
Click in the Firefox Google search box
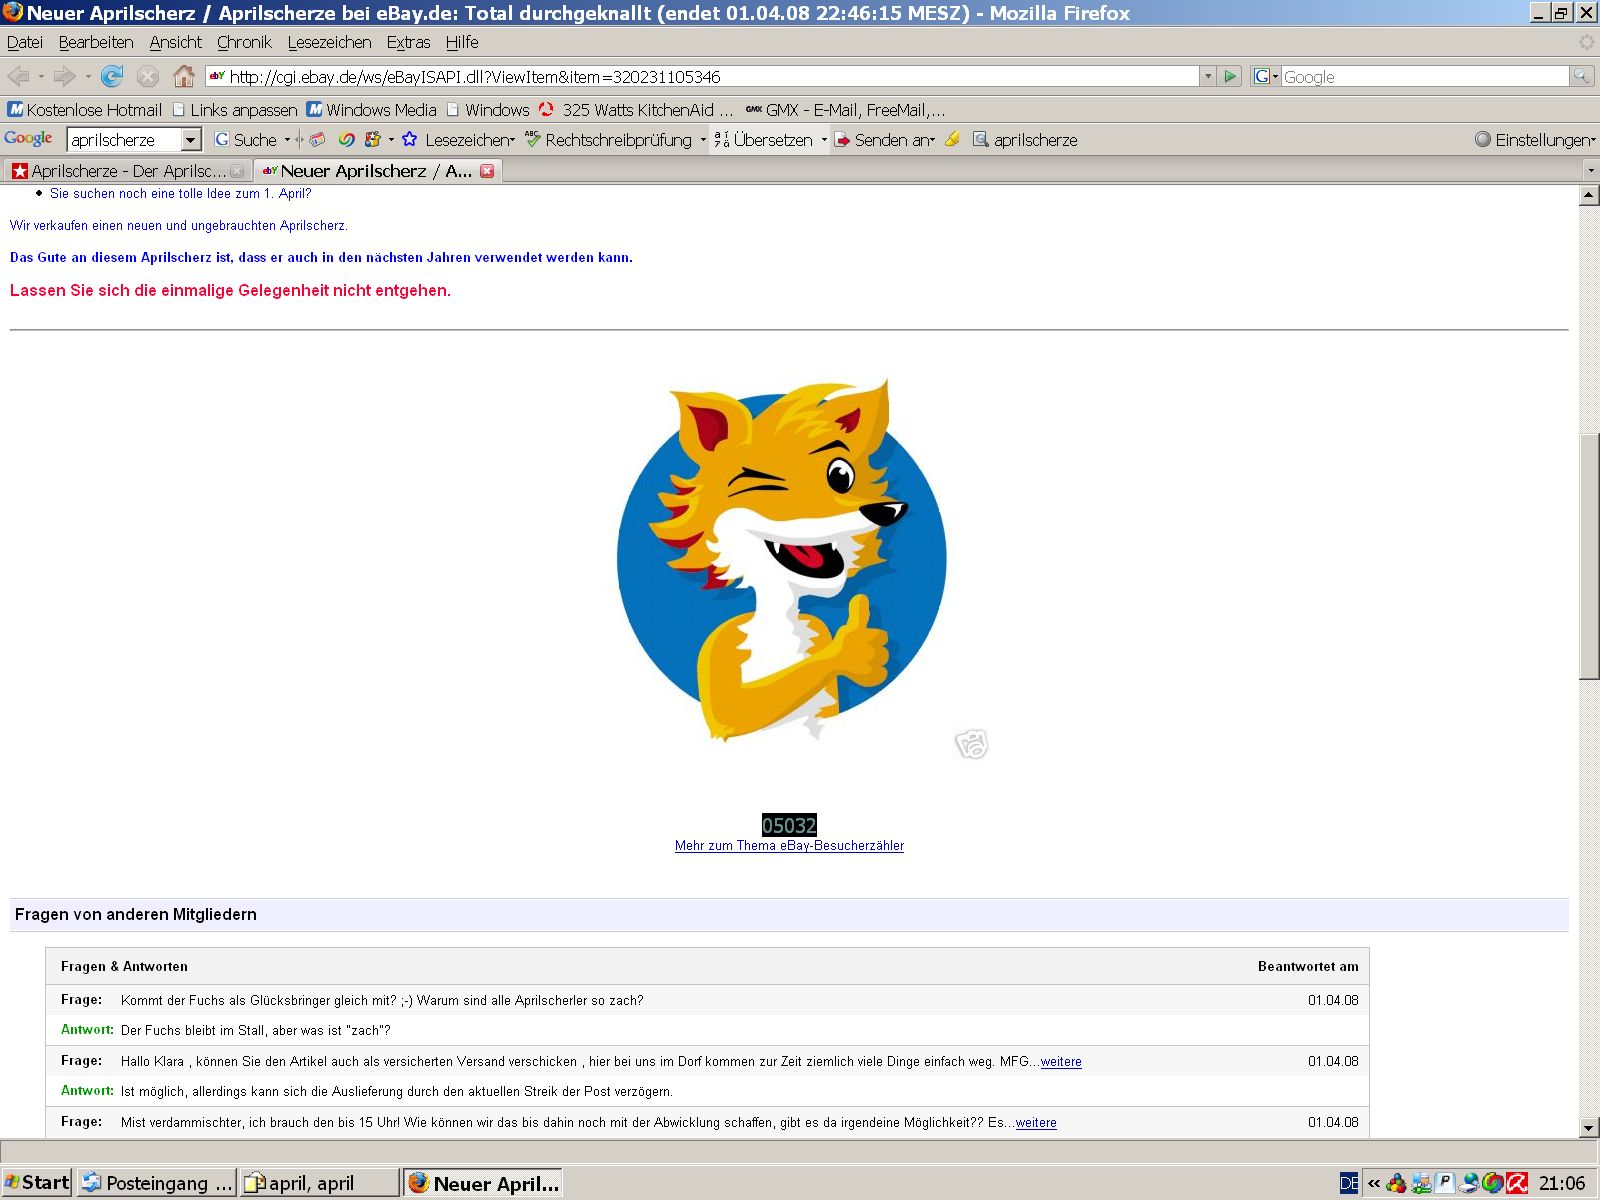(x=1425, y=76)
